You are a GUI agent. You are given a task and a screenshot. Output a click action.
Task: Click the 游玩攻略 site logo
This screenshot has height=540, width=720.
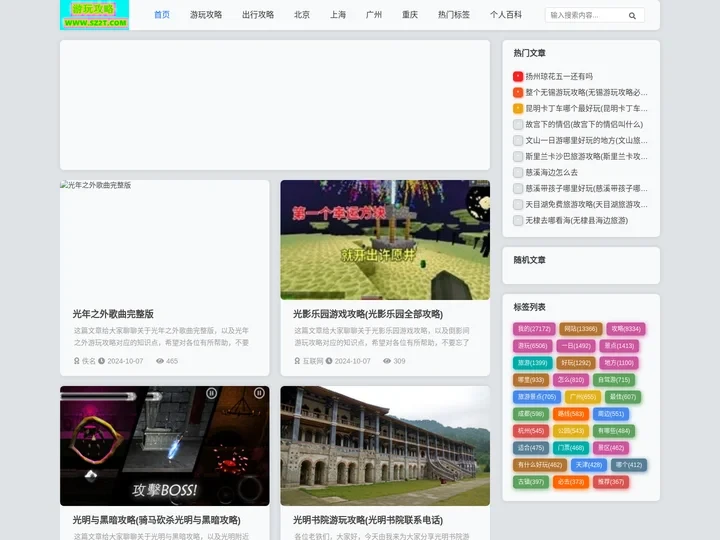tap(95, 15)
